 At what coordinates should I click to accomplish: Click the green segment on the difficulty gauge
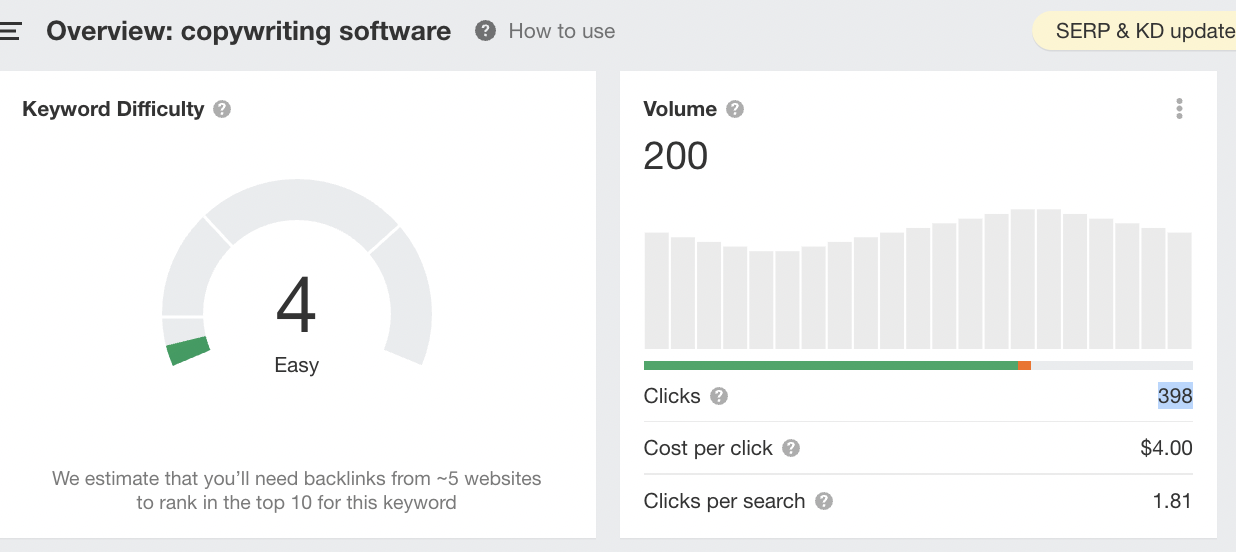[188, 350]
